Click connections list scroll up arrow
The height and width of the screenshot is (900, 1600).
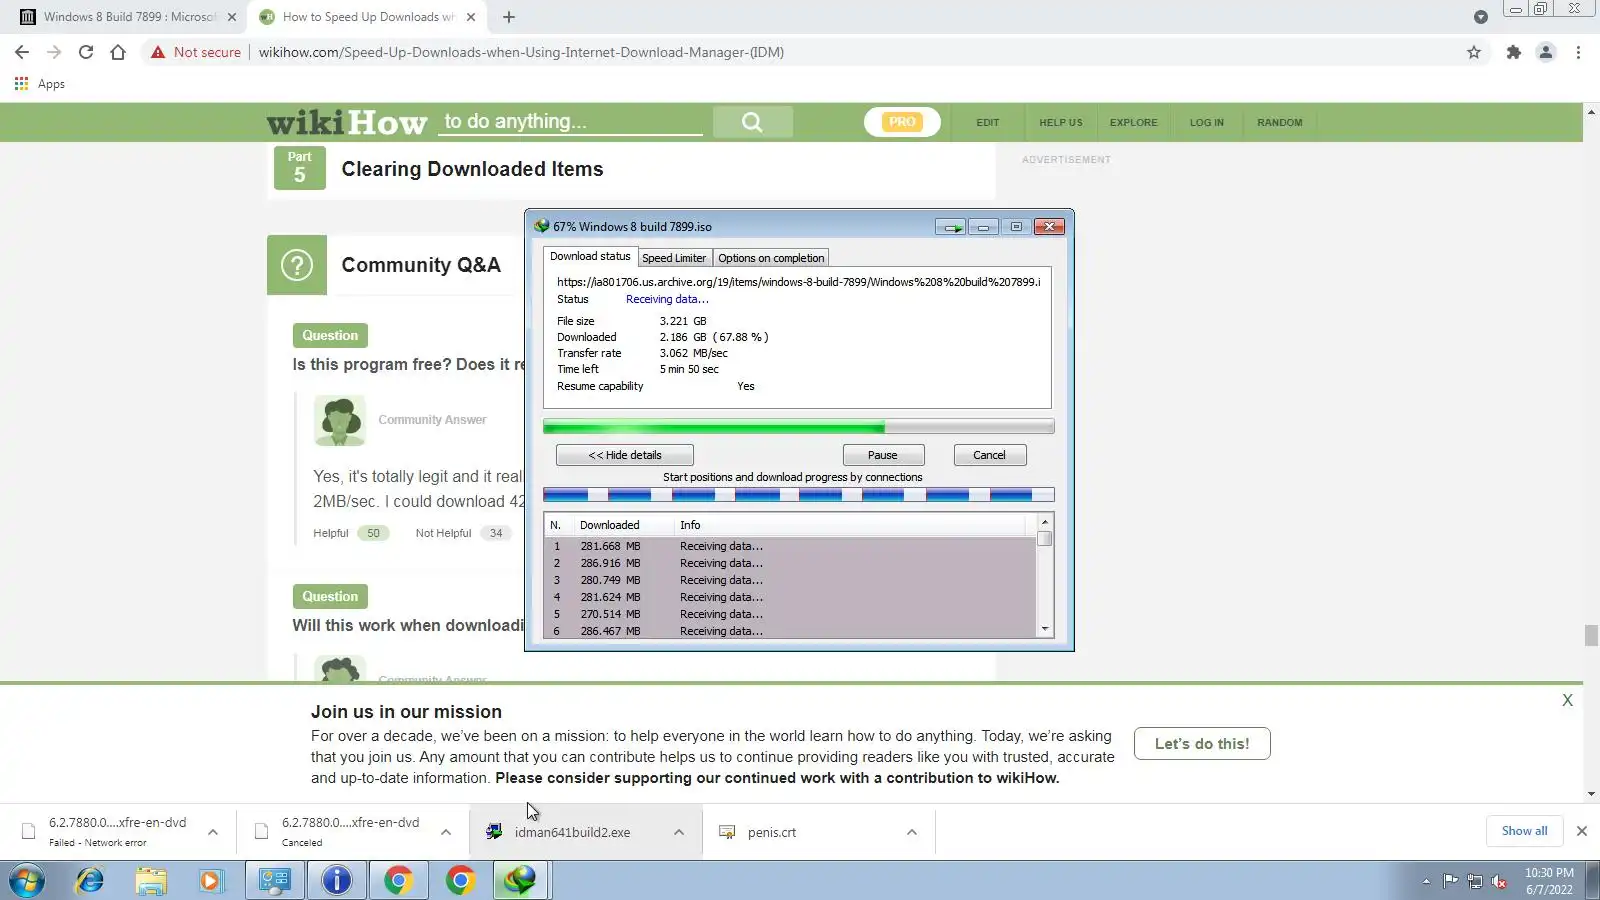coord(1045,522)
